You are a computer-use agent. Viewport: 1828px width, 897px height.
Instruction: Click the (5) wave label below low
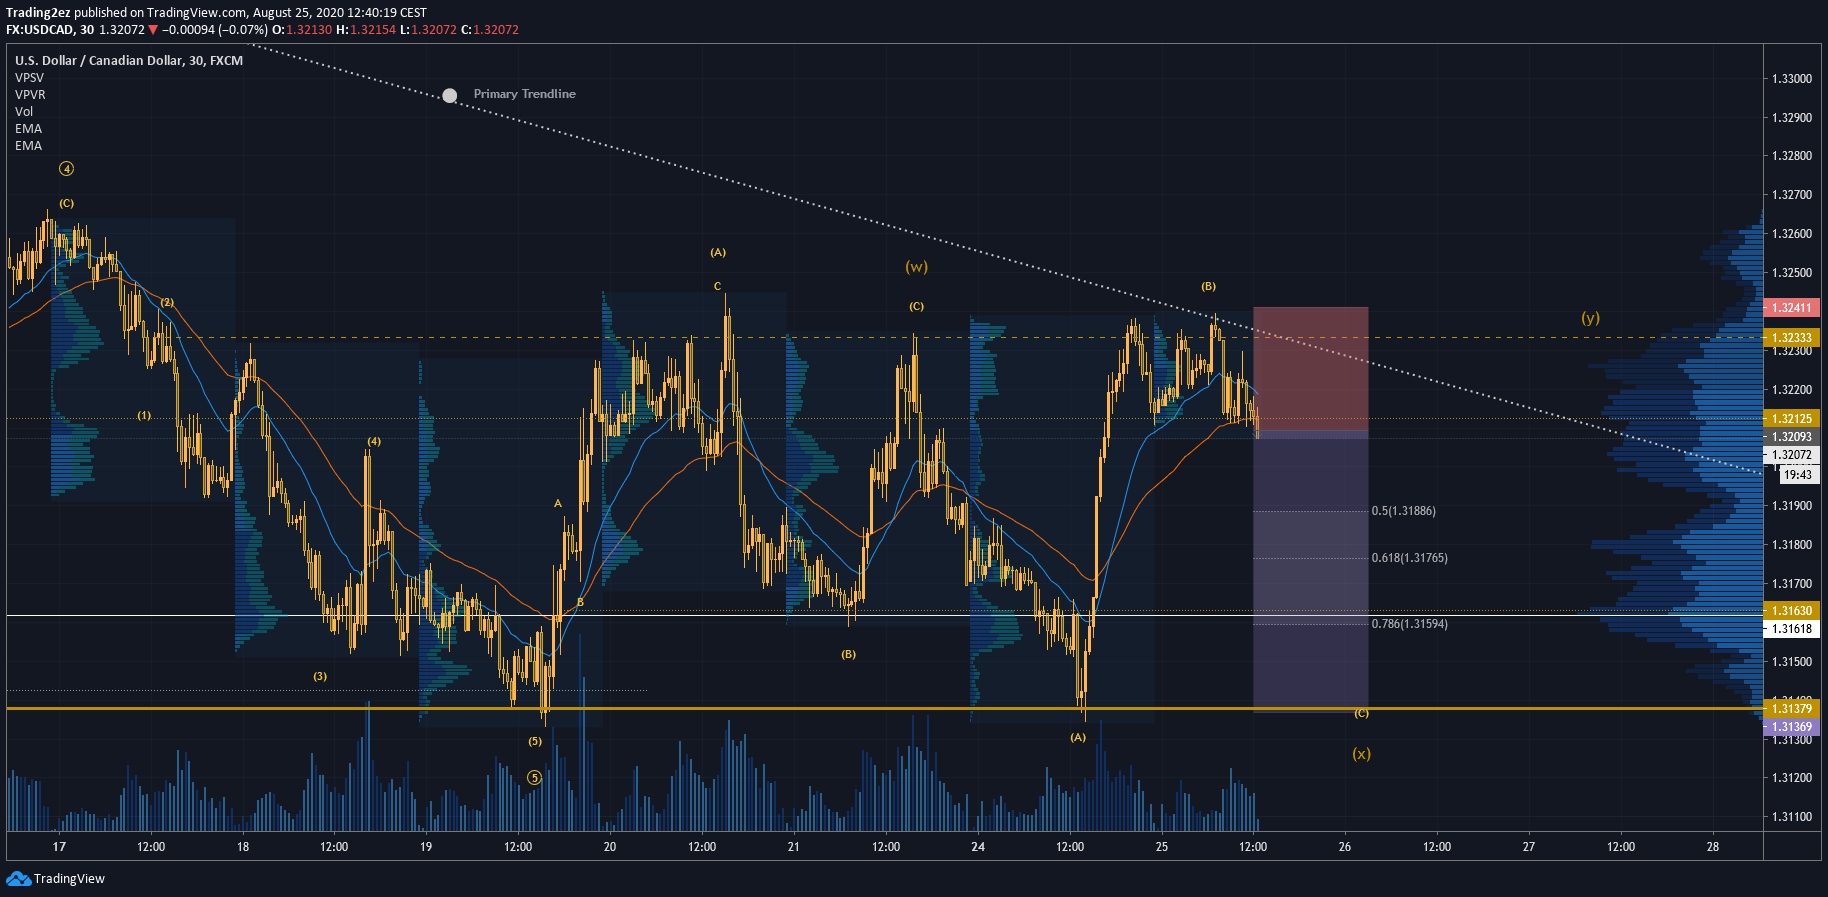[535, 742]
